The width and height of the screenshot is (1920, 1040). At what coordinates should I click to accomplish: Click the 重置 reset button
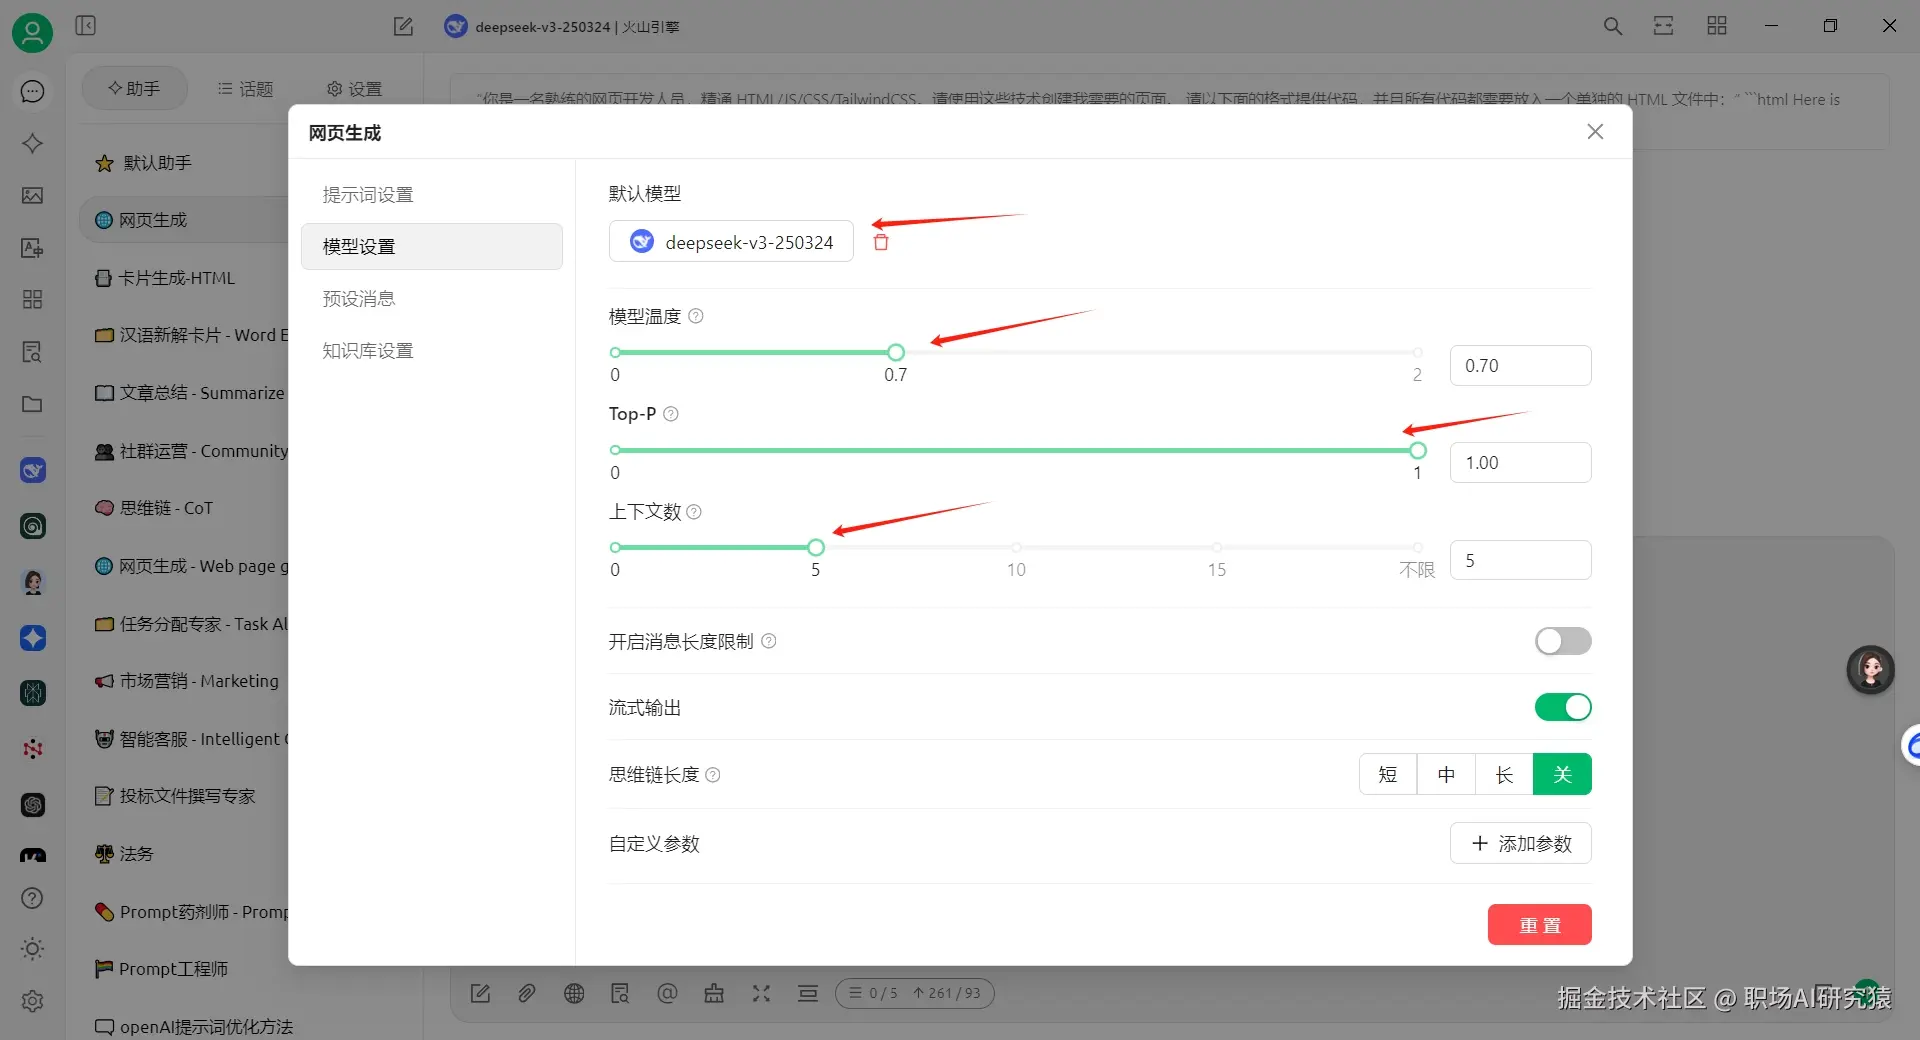click(1539, 924)
